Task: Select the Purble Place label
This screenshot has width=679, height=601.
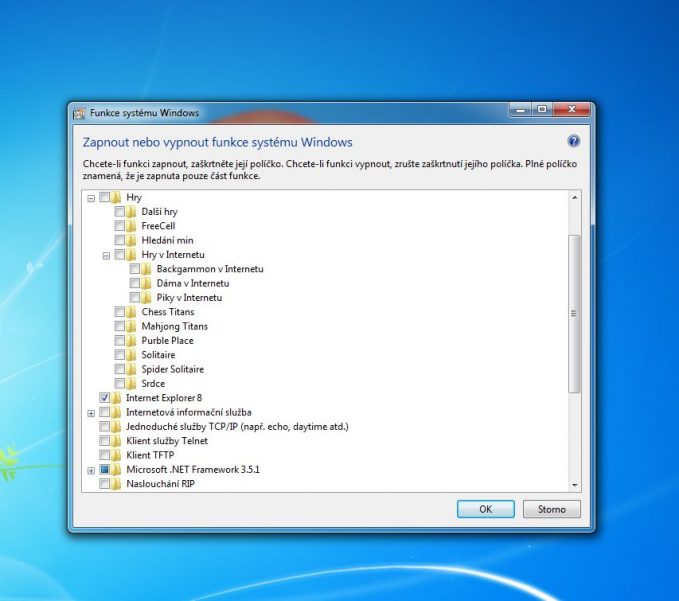Action: pos(167,340)
